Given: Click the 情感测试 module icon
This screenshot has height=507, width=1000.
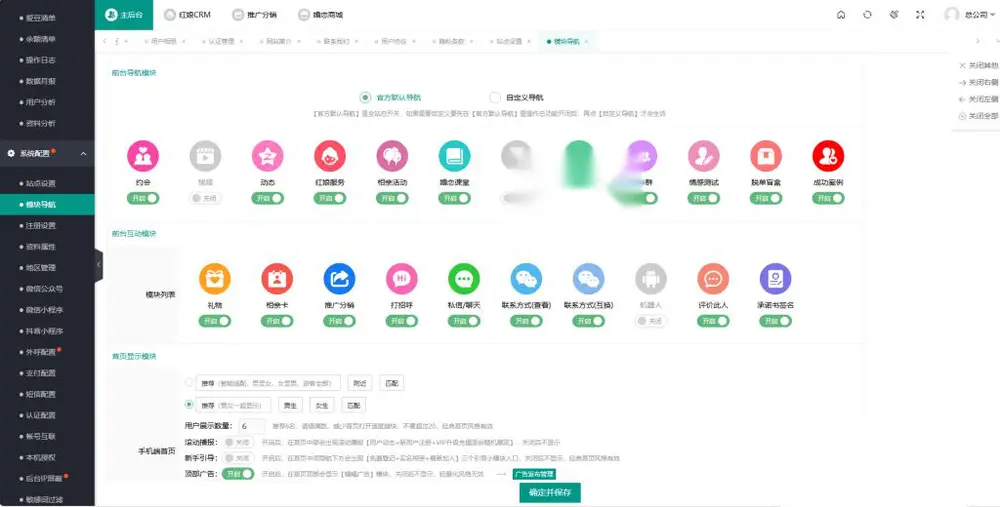Looking at the screenshot, I should 704,156.
